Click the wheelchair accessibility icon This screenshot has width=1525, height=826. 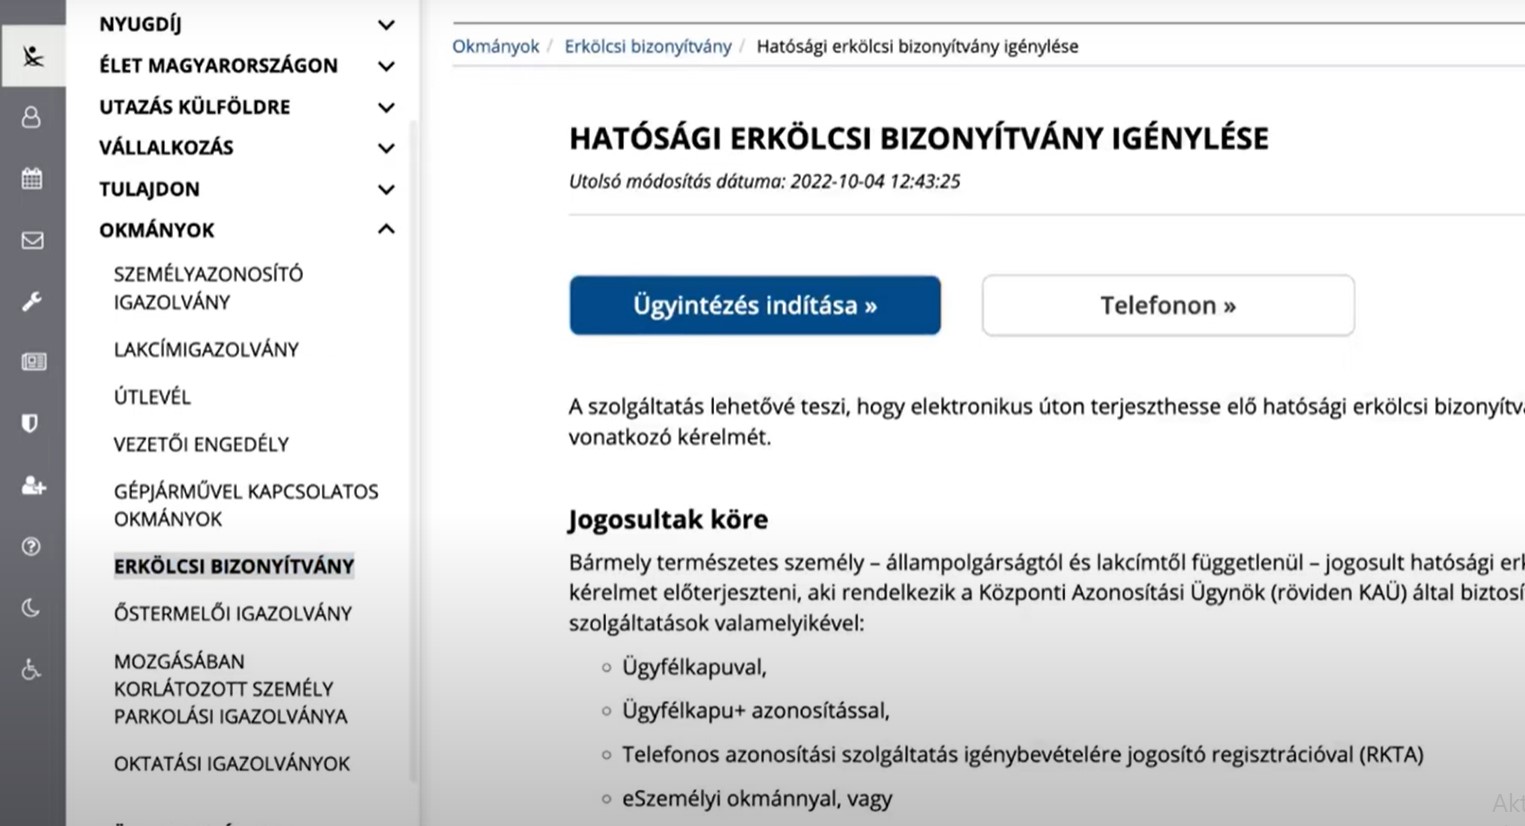click(31, 669)
